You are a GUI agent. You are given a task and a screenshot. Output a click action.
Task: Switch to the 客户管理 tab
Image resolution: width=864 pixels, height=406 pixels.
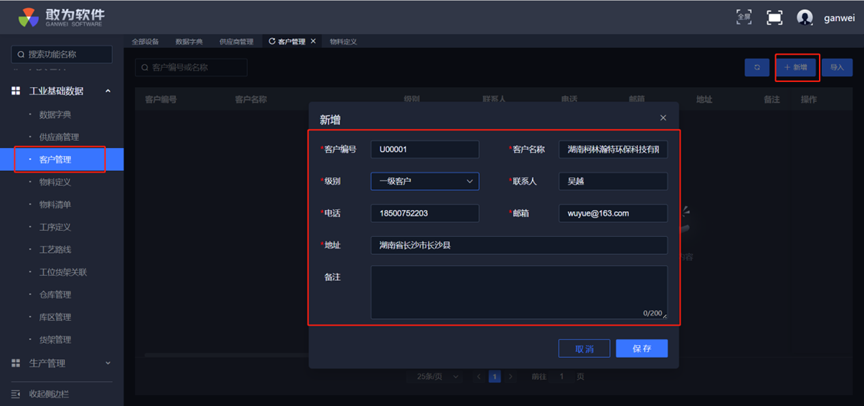(291, 41)
